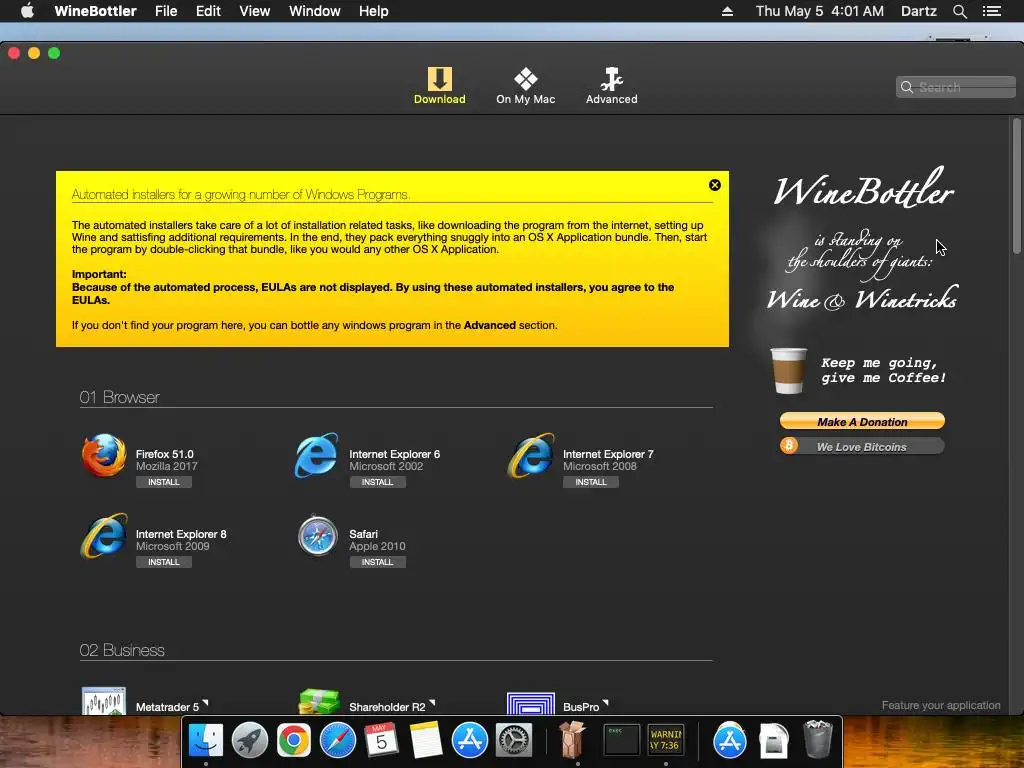
Task: Click the Advanced link in banner text
Action: pyautogui.click(x=489, y=325)
